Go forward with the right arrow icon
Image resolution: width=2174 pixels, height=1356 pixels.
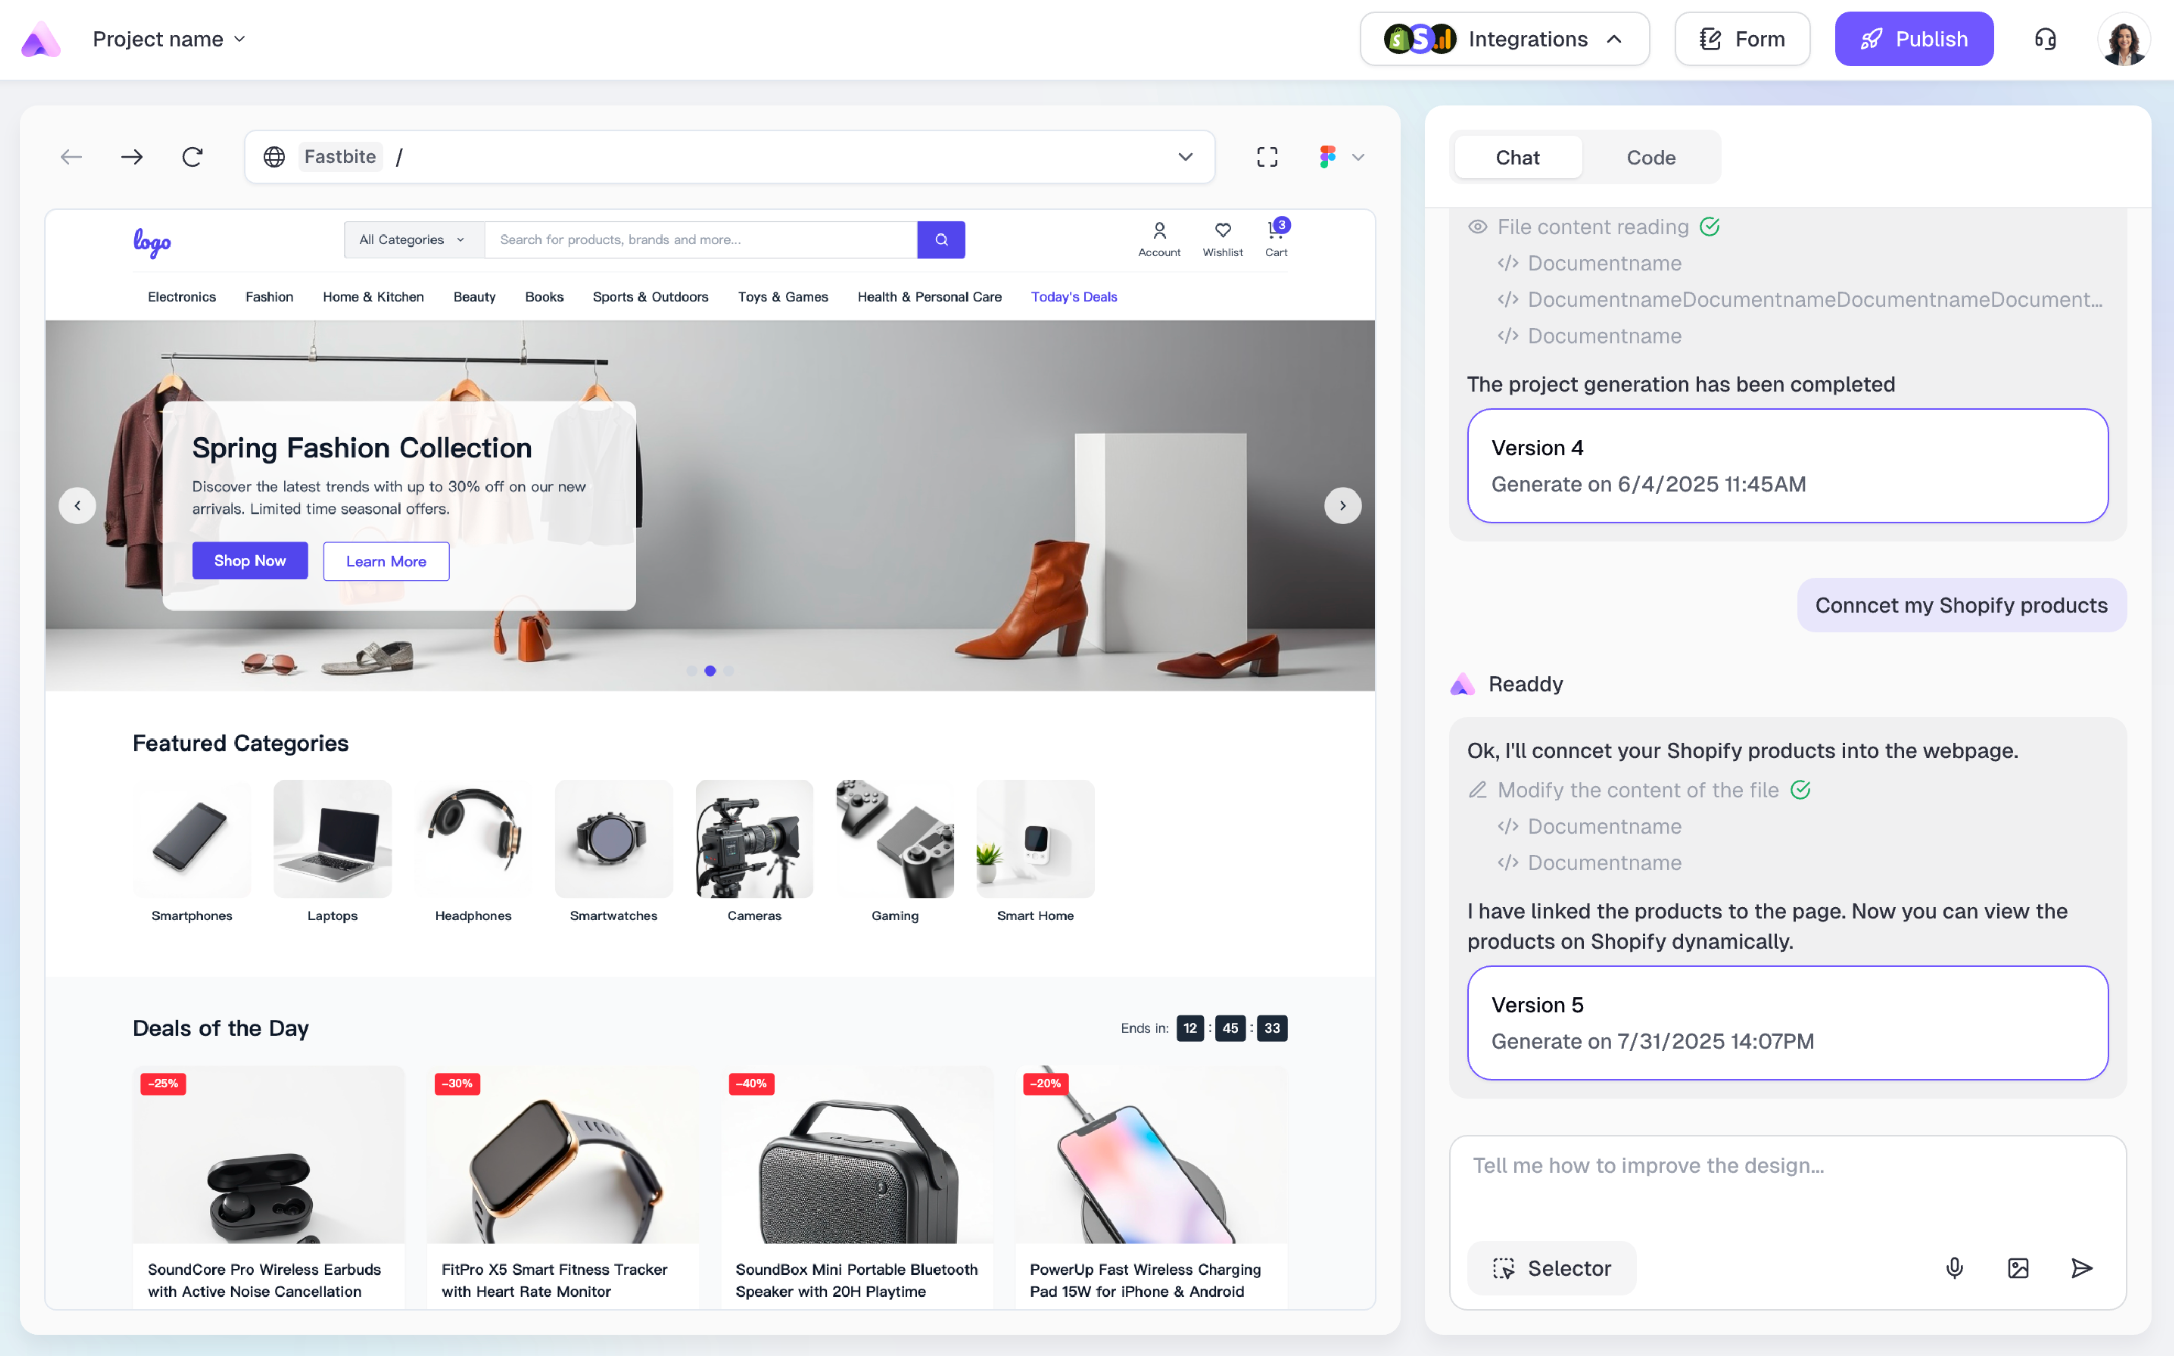tap(132, 157)
